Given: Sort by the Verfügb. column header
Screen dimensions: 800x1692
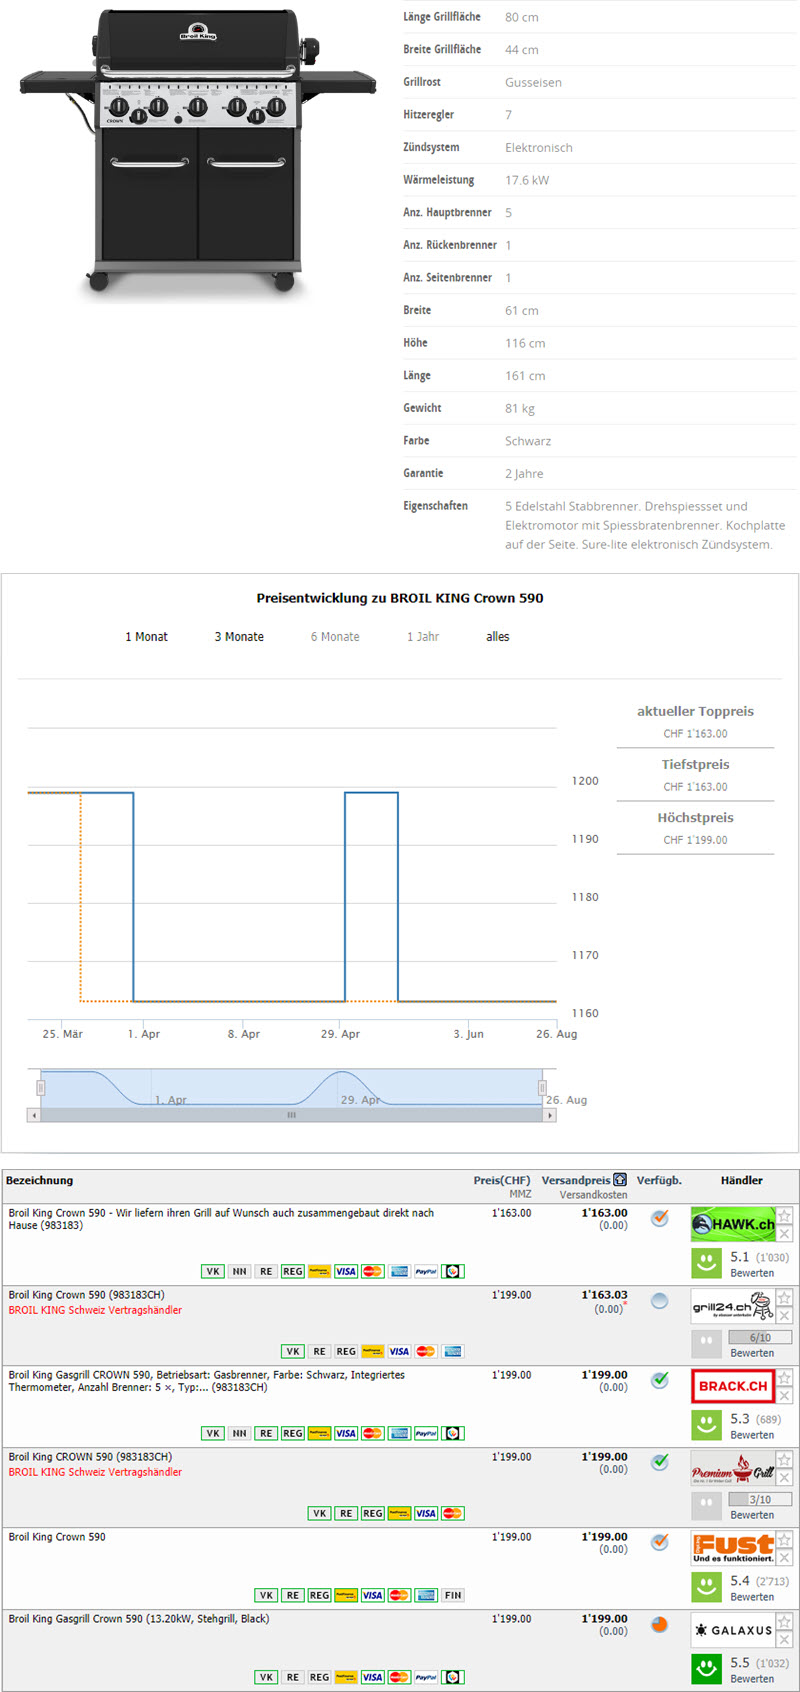Looking at the screenshot, I should pos(659,1180).
